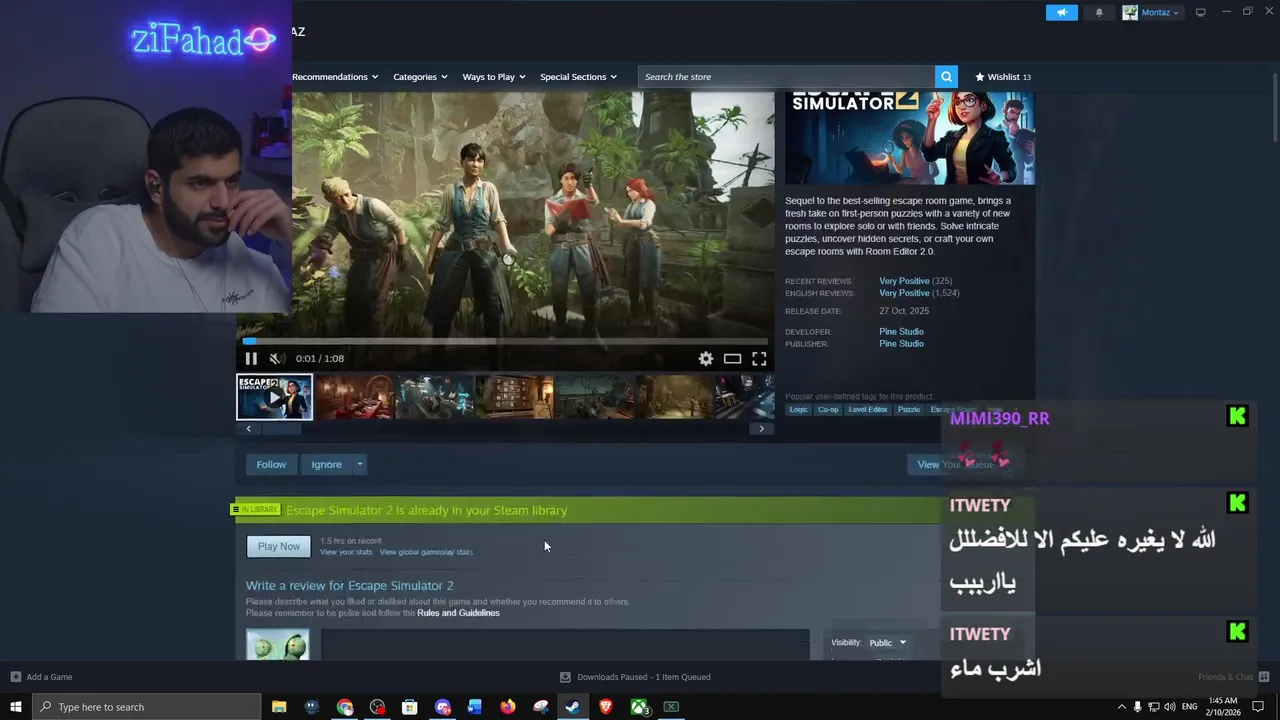Screen dimensions: 1280x720
Task: Open File Explorer from taskbar
Action: tap(279, 707)
